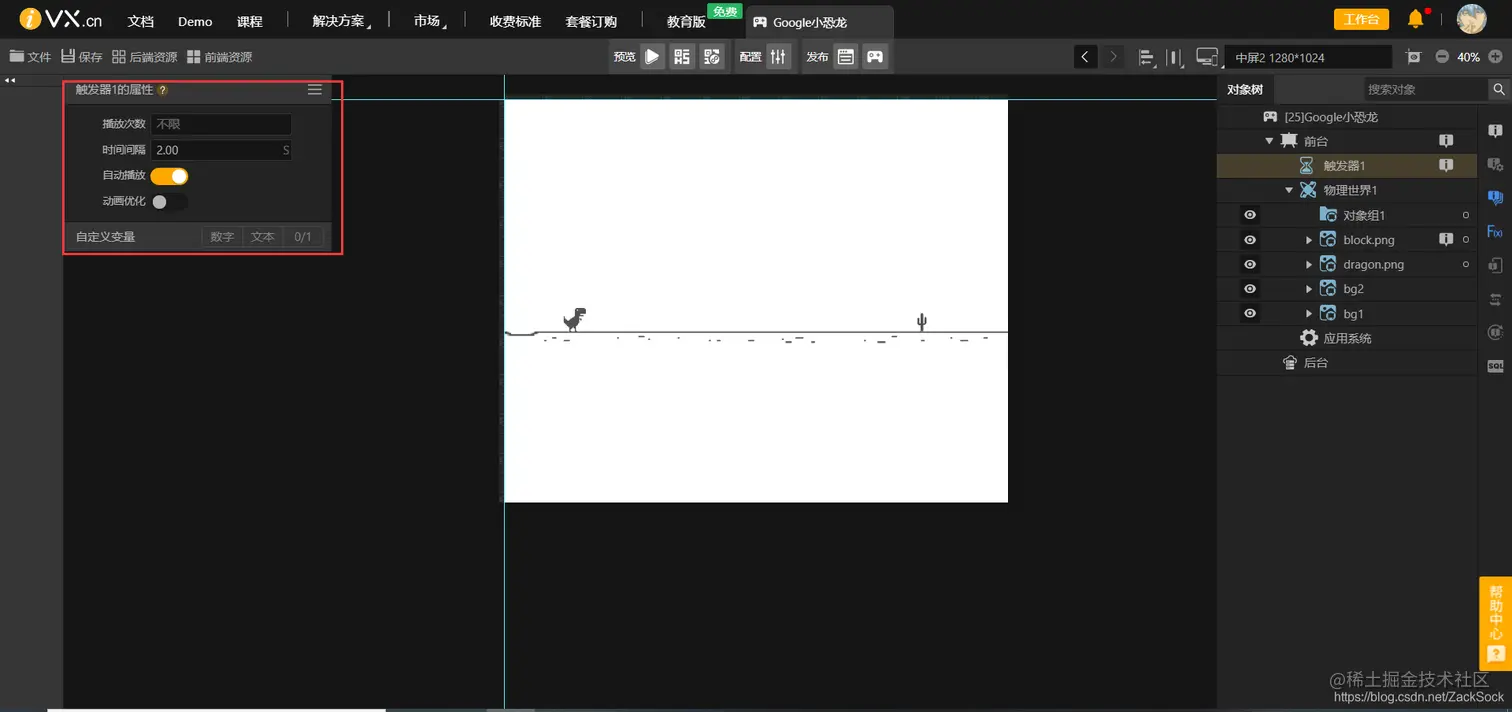The height and width of the screenshot is (712, 1512).
Task: Click the 工作台 workbench button
Action: (1361, 19)
